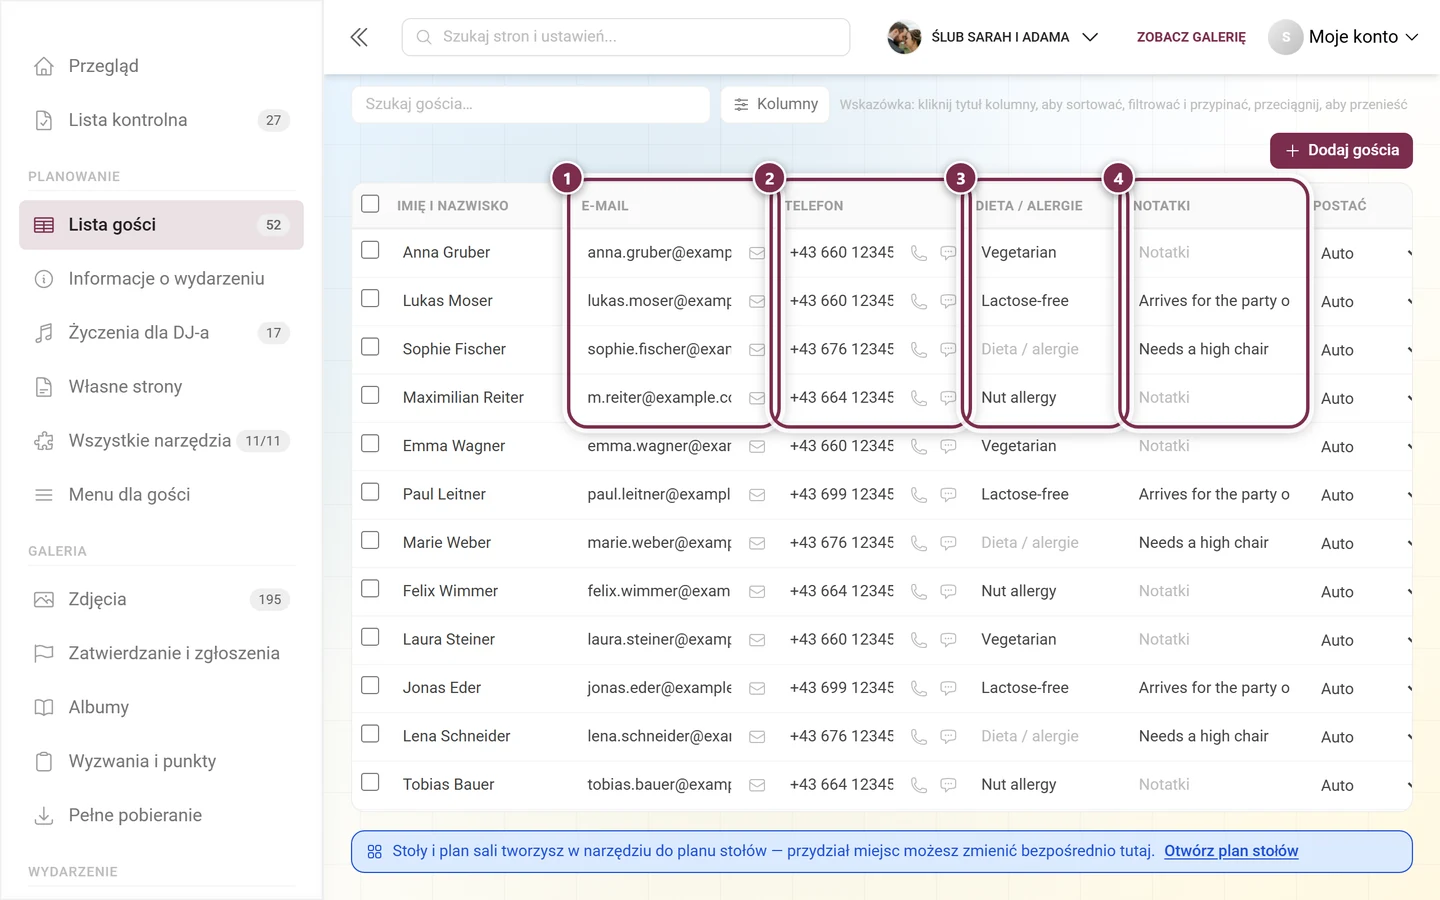Click the Zobacz galerię link

[x=1191, y=37]
